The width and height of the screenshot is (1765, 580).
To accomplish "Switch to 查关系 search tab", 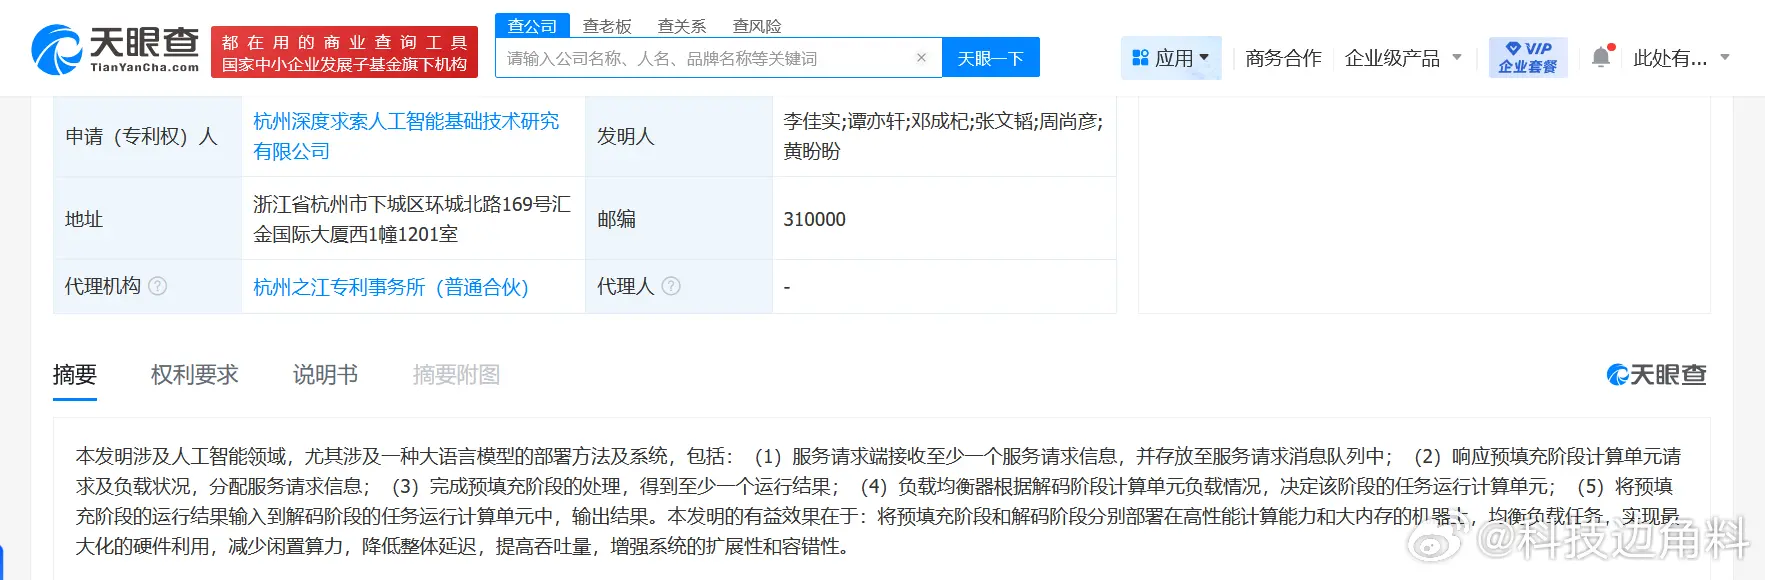I will [682, 26].
